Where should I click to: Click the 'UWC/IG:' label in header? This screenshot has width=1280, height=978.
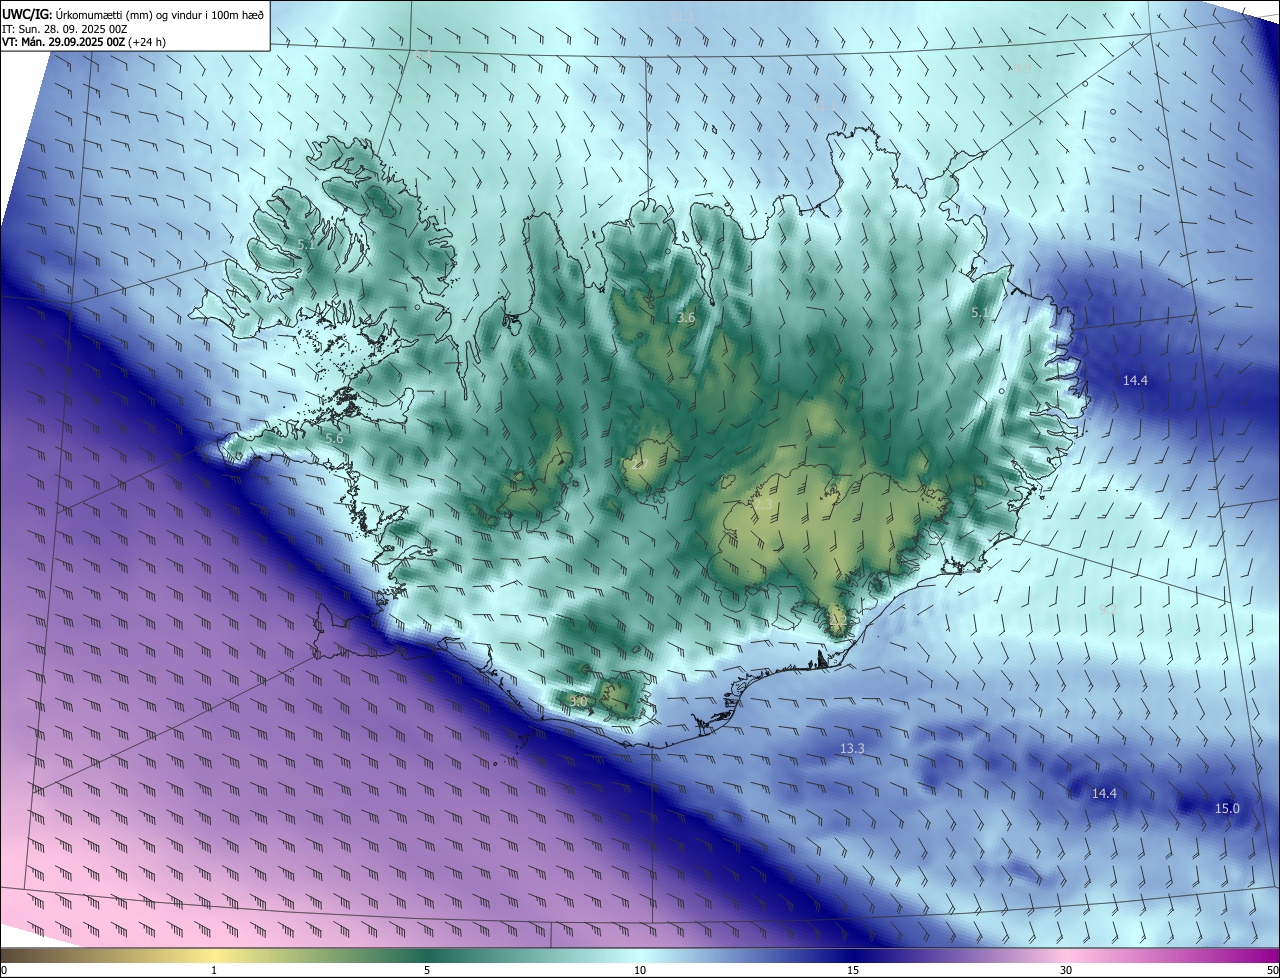click(x=27, y=14)
